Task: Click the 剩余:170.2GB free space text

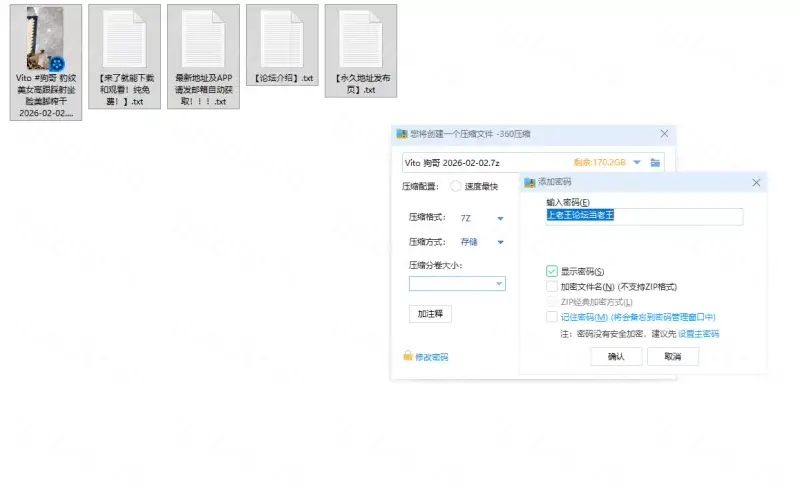Action: [x=599, y=162]
